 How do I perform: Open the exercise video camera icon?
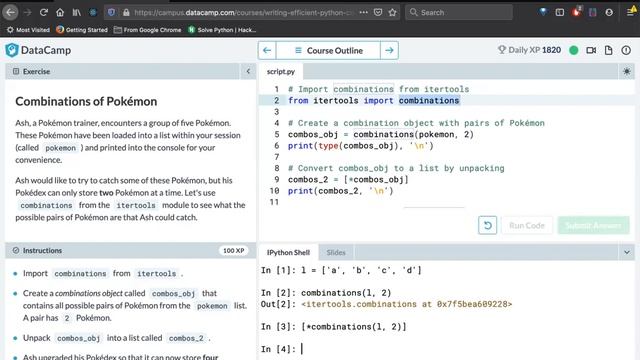click(591, 50)
